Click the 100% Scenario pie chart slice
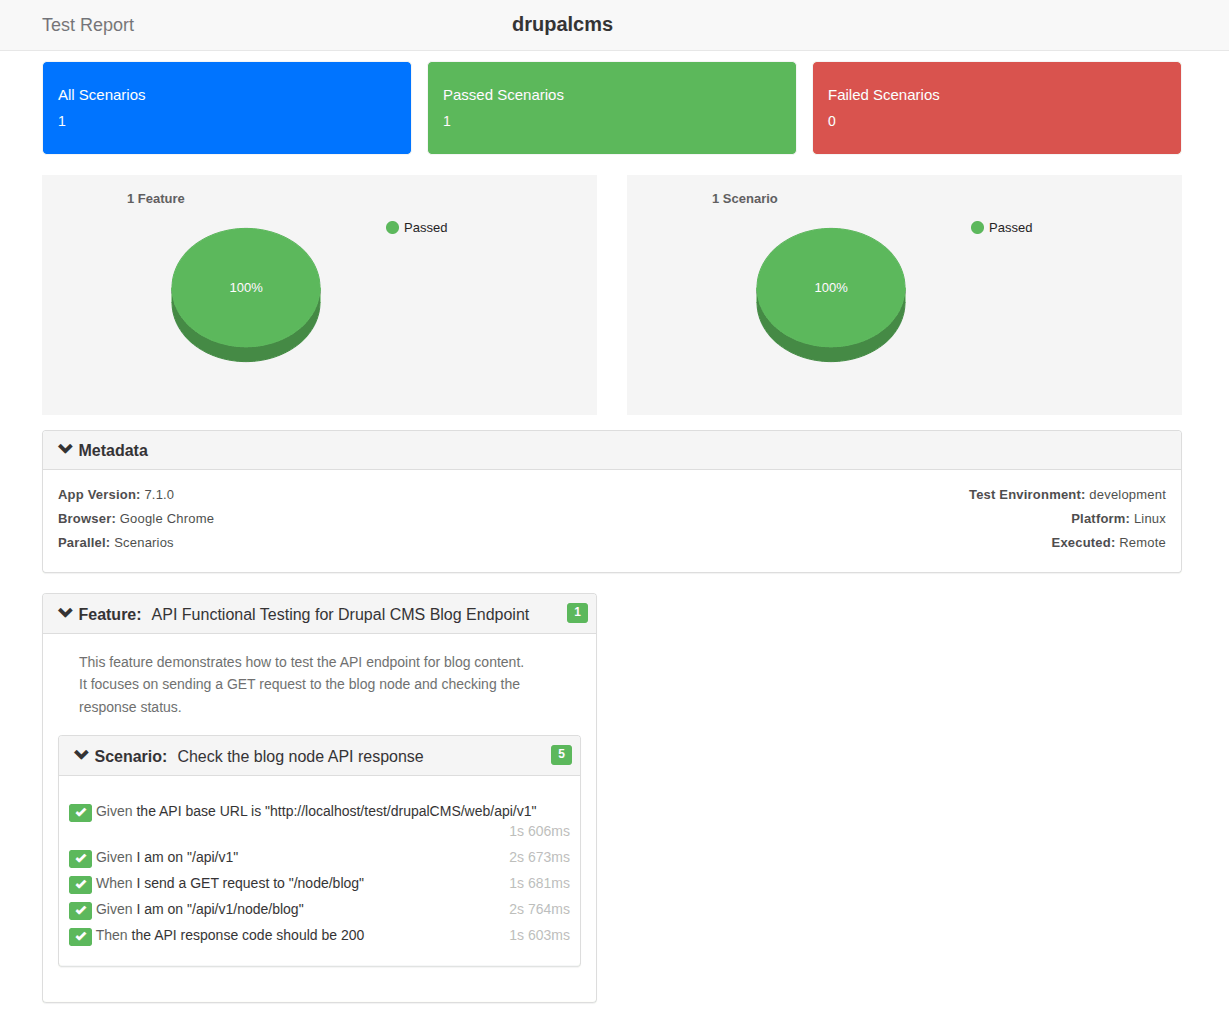 pos(831,288)
